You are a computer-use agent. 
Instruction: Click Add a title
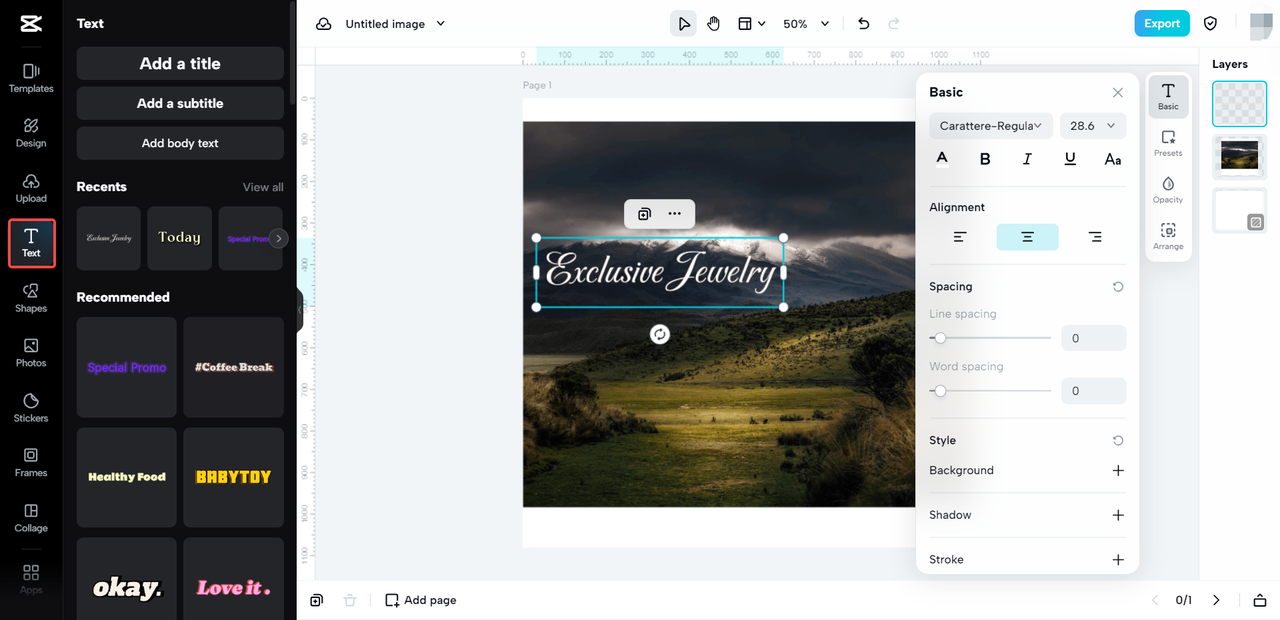(x=180, y=63)
